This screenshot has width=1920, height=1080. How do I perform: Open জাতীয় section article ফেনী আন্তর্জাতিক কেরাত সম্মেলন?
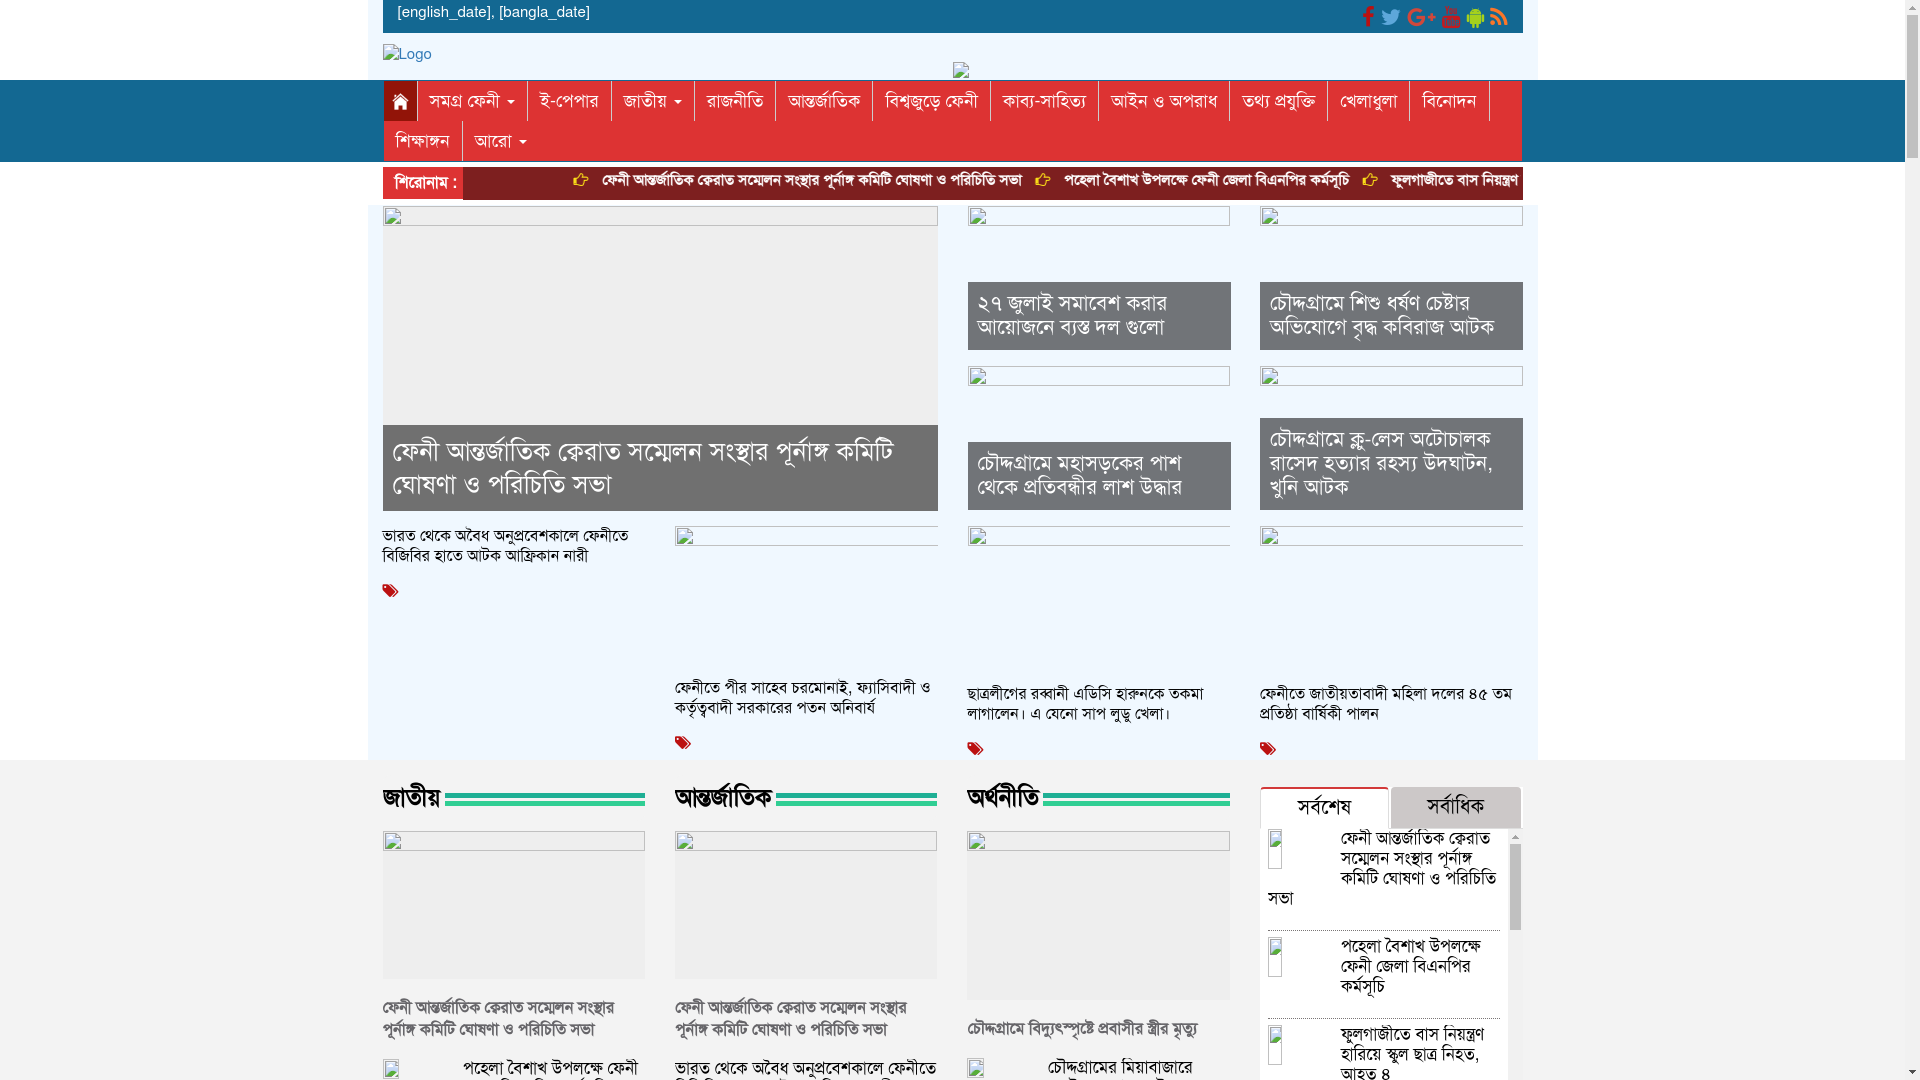tap(498, 1019)
